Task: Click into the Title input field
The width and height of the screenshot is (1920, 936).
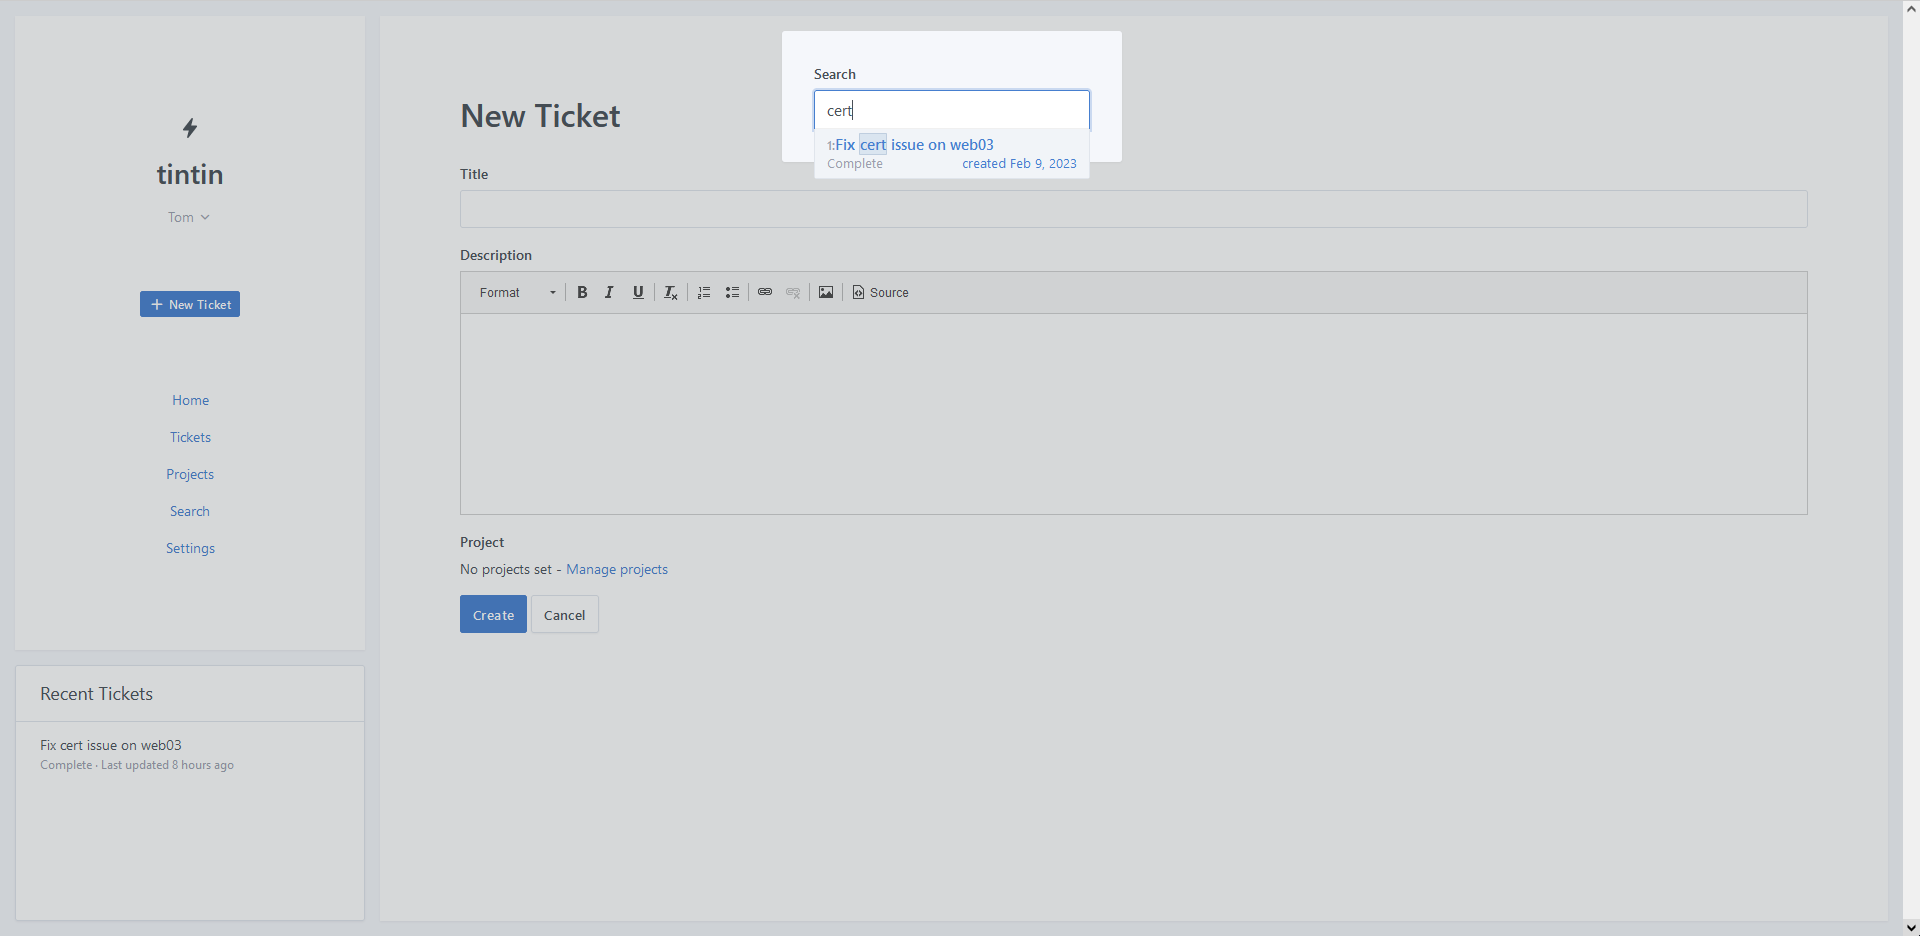Action: [x=1133, y=209]
